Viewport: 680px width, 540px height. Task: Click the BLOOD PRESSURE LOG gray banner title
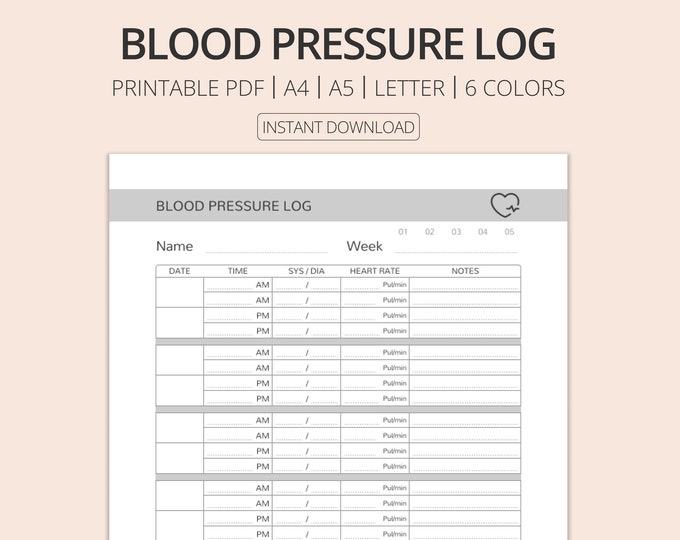pyautogui.click(x=234, y=206)
